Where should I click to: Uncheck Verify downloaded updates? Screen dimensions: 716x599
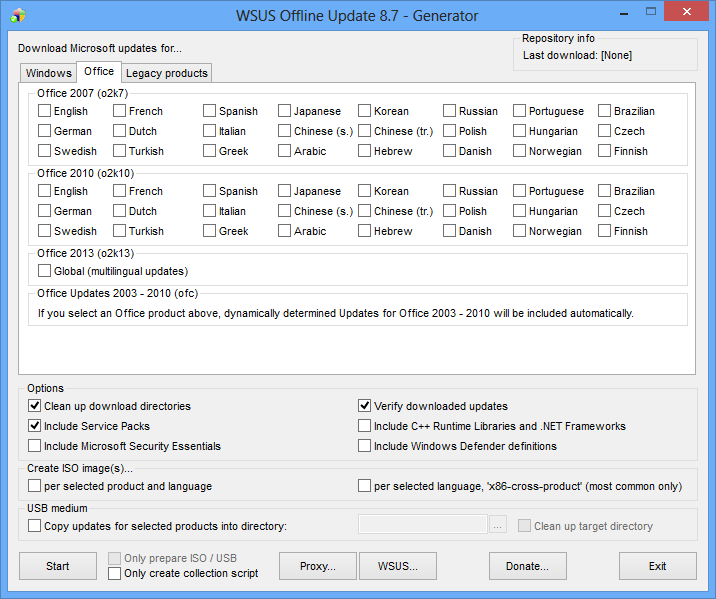click(365, 406)
